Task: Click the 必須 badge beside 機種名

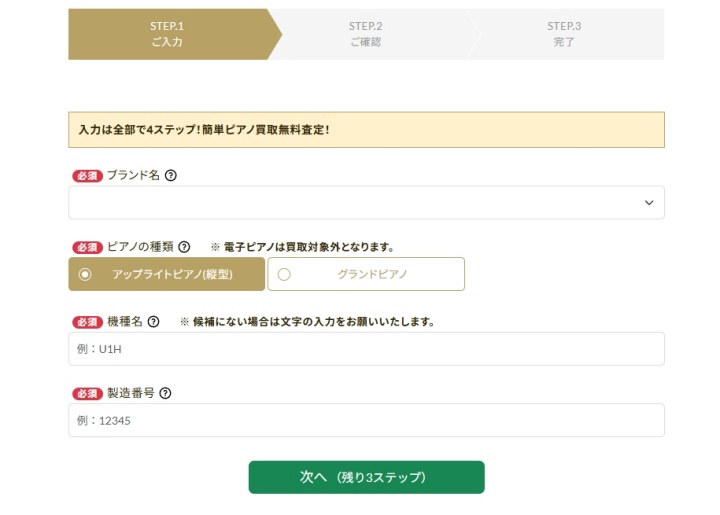Action: [x=87, y=322]
